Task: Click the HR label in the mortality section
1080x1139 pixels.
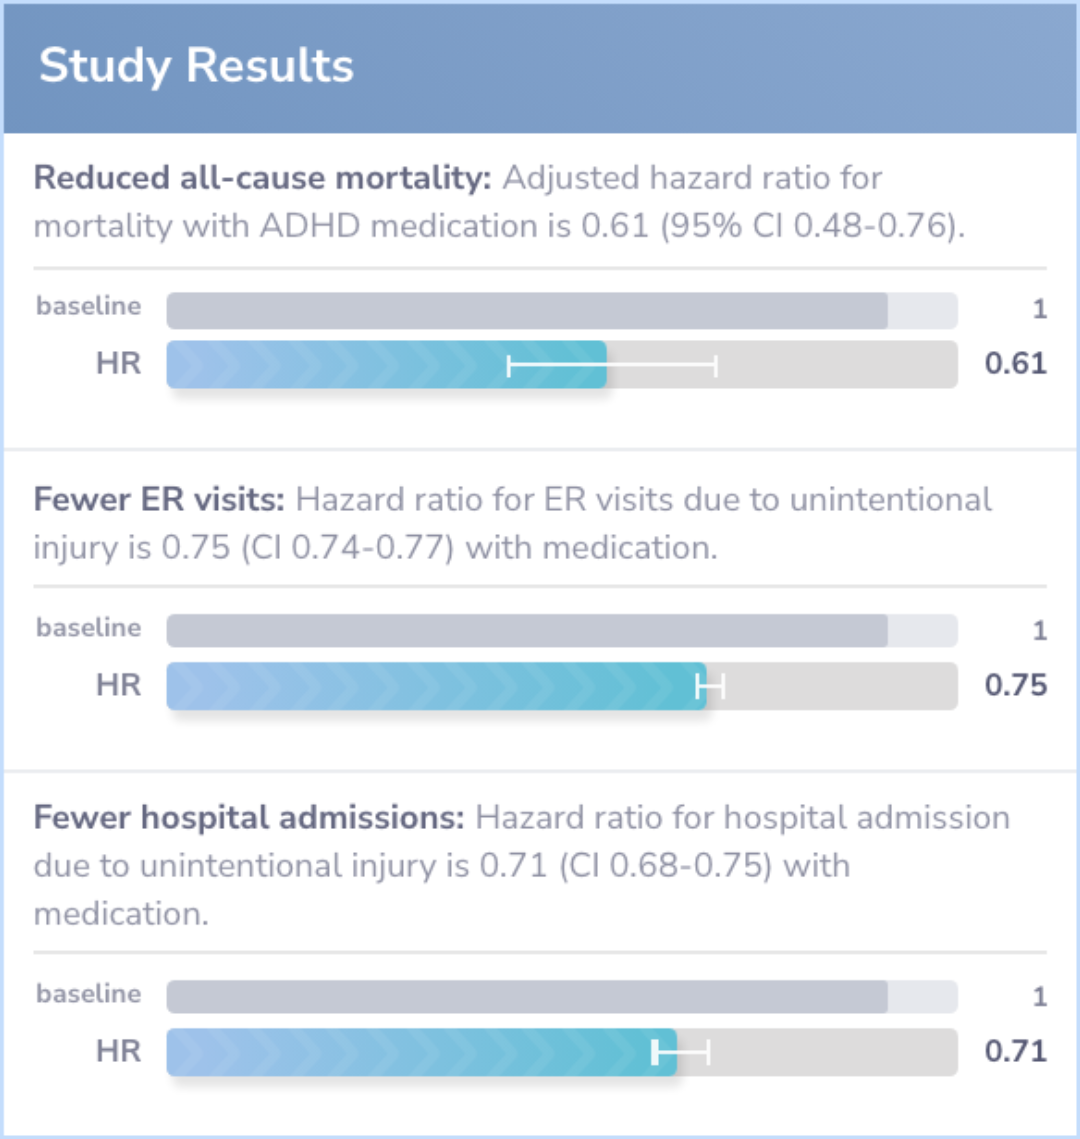Action: tap(118, 363)
